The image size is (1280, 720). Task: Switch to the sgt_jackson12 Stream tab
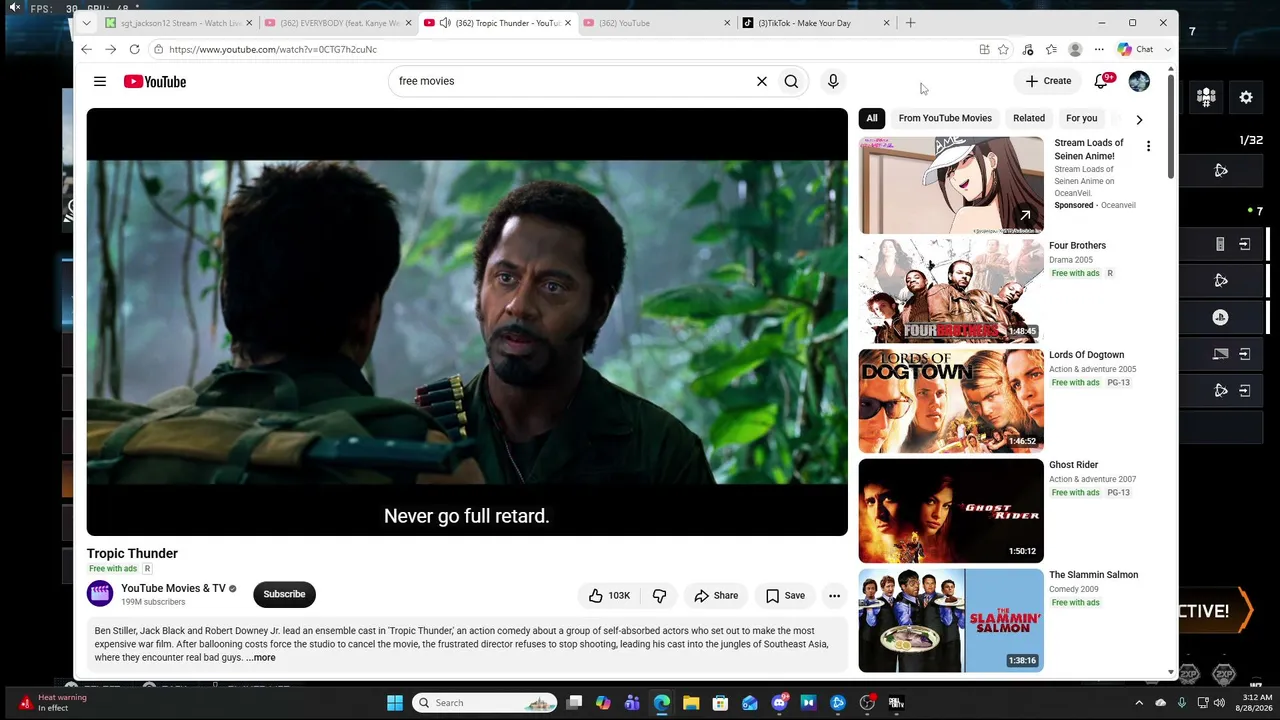tap(178, 23)
